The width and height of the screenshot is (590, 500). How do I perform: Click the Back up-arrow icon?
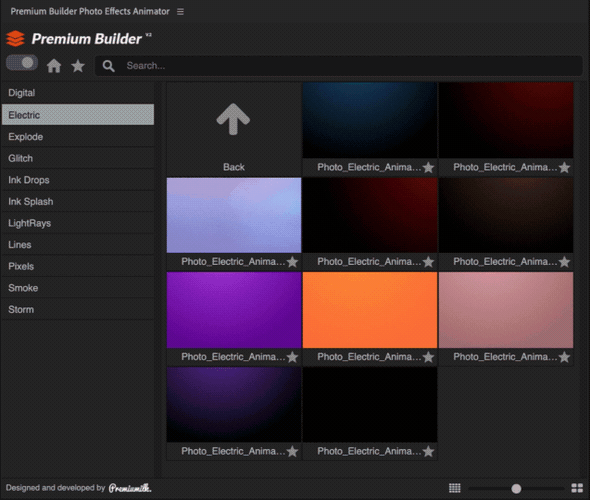[x=233, y=119]
